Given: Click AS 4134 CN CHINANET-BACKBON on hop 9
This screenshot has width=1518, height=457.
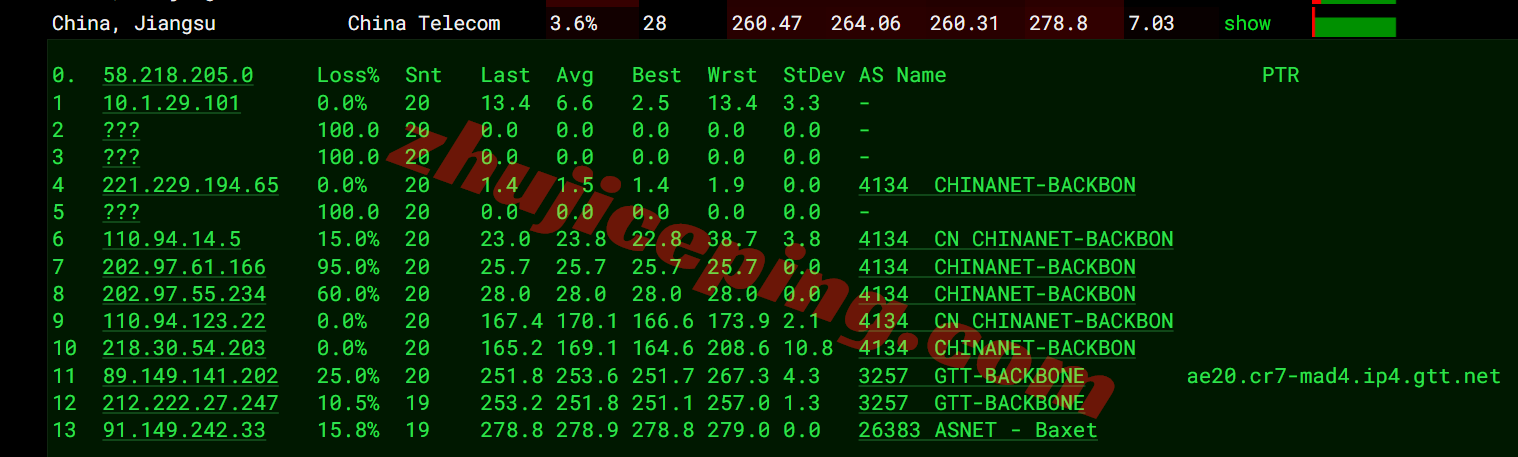Looking at the screenshot, I should coord(1016,321).
